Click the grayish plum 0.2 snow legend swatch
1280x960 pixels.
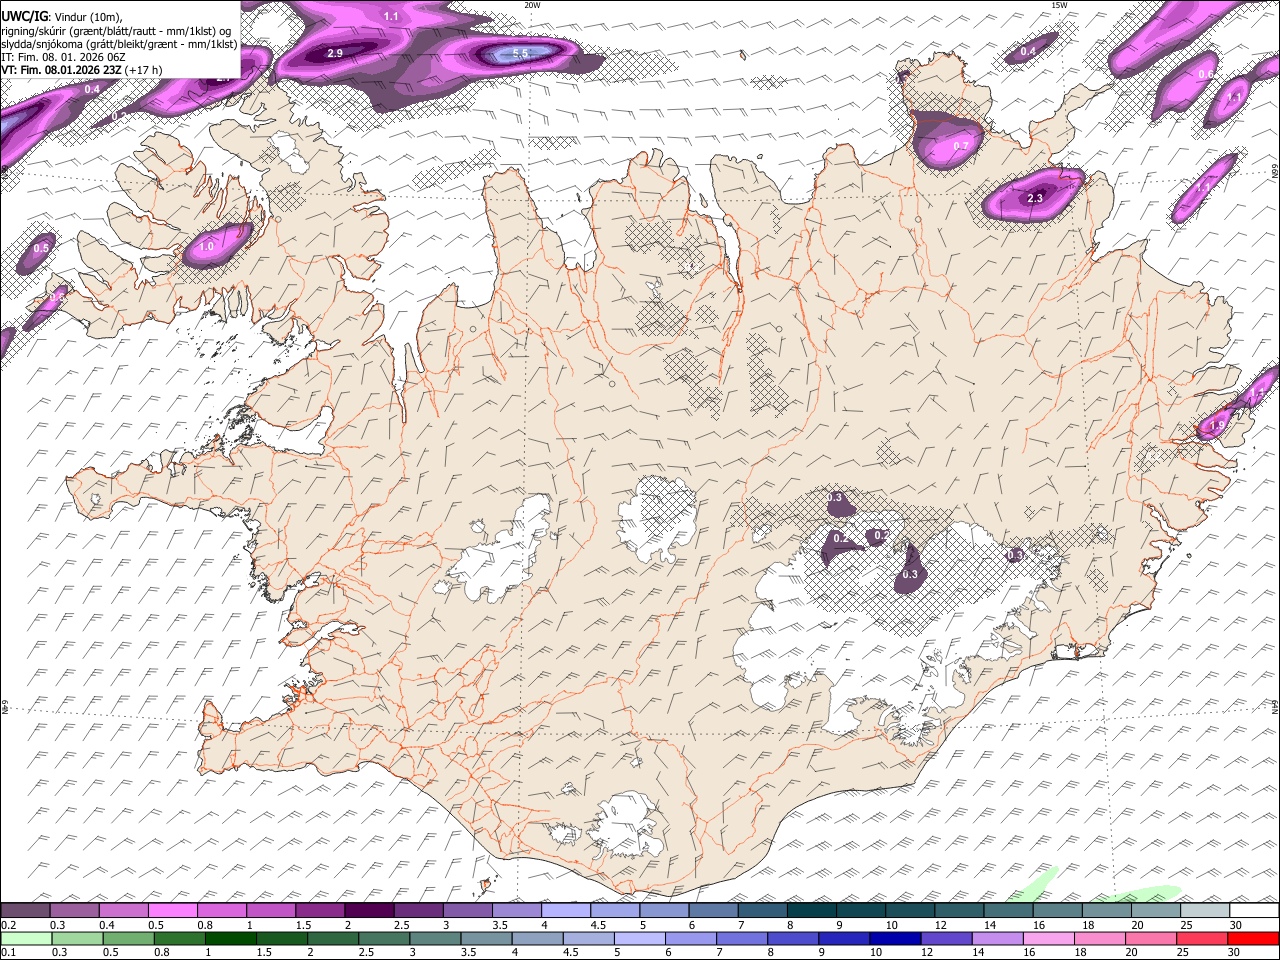point(25,911)
